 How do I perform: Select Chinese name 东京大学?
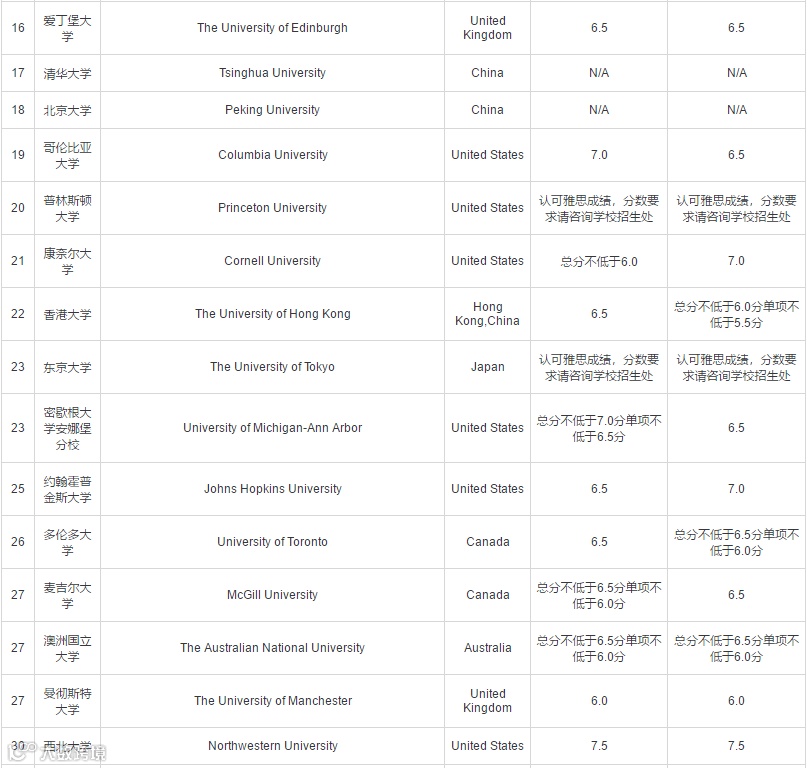(67, 367)
